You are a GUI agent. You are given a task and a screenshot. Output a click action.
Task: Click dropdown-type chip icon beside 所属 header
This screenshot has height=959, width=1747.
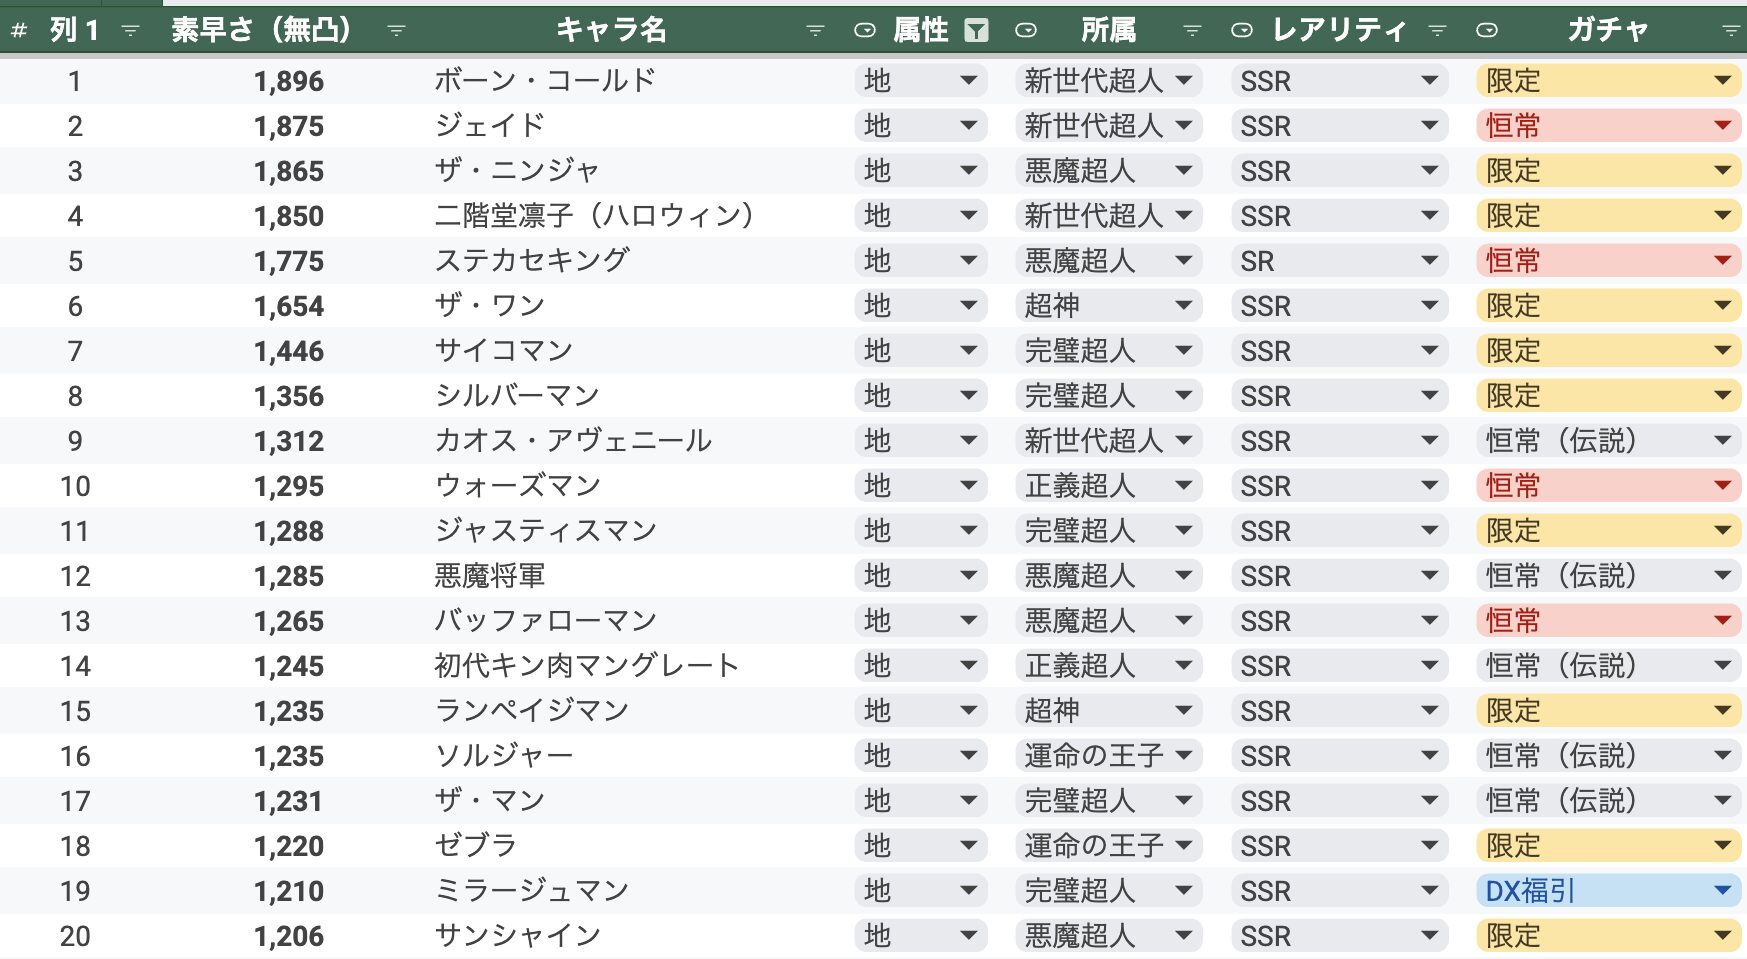tap(1026, 31)
